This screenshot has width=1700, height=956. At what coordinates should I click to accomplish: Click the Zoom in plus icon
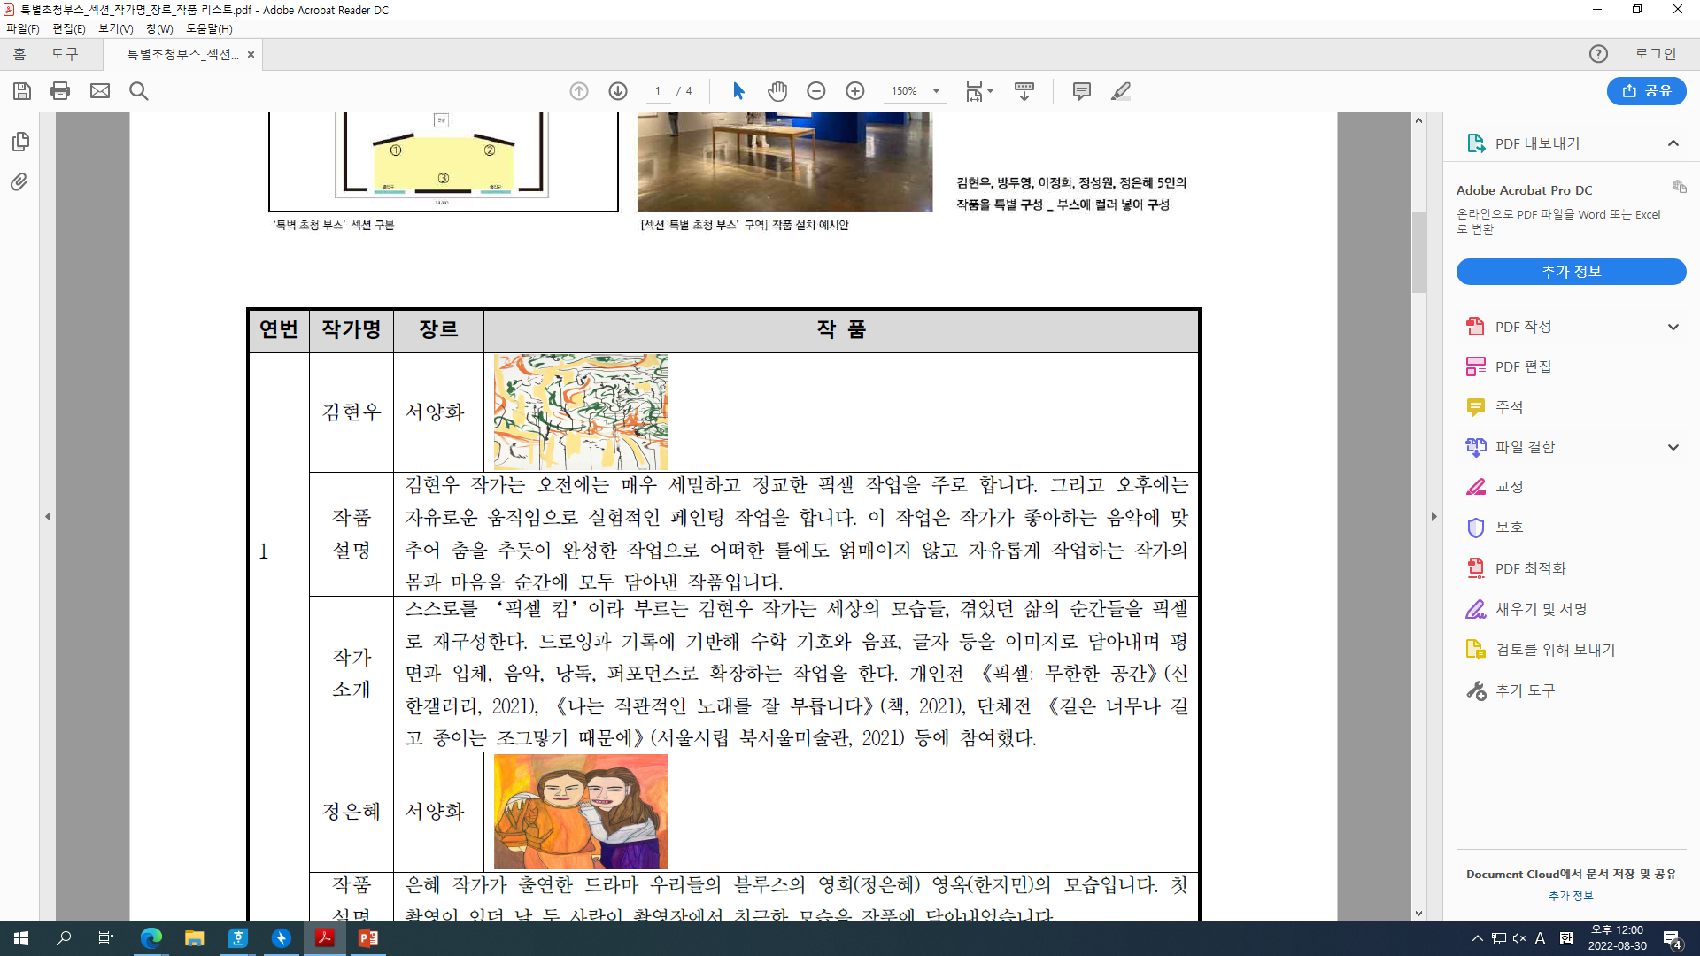click(x=855, y=91)
